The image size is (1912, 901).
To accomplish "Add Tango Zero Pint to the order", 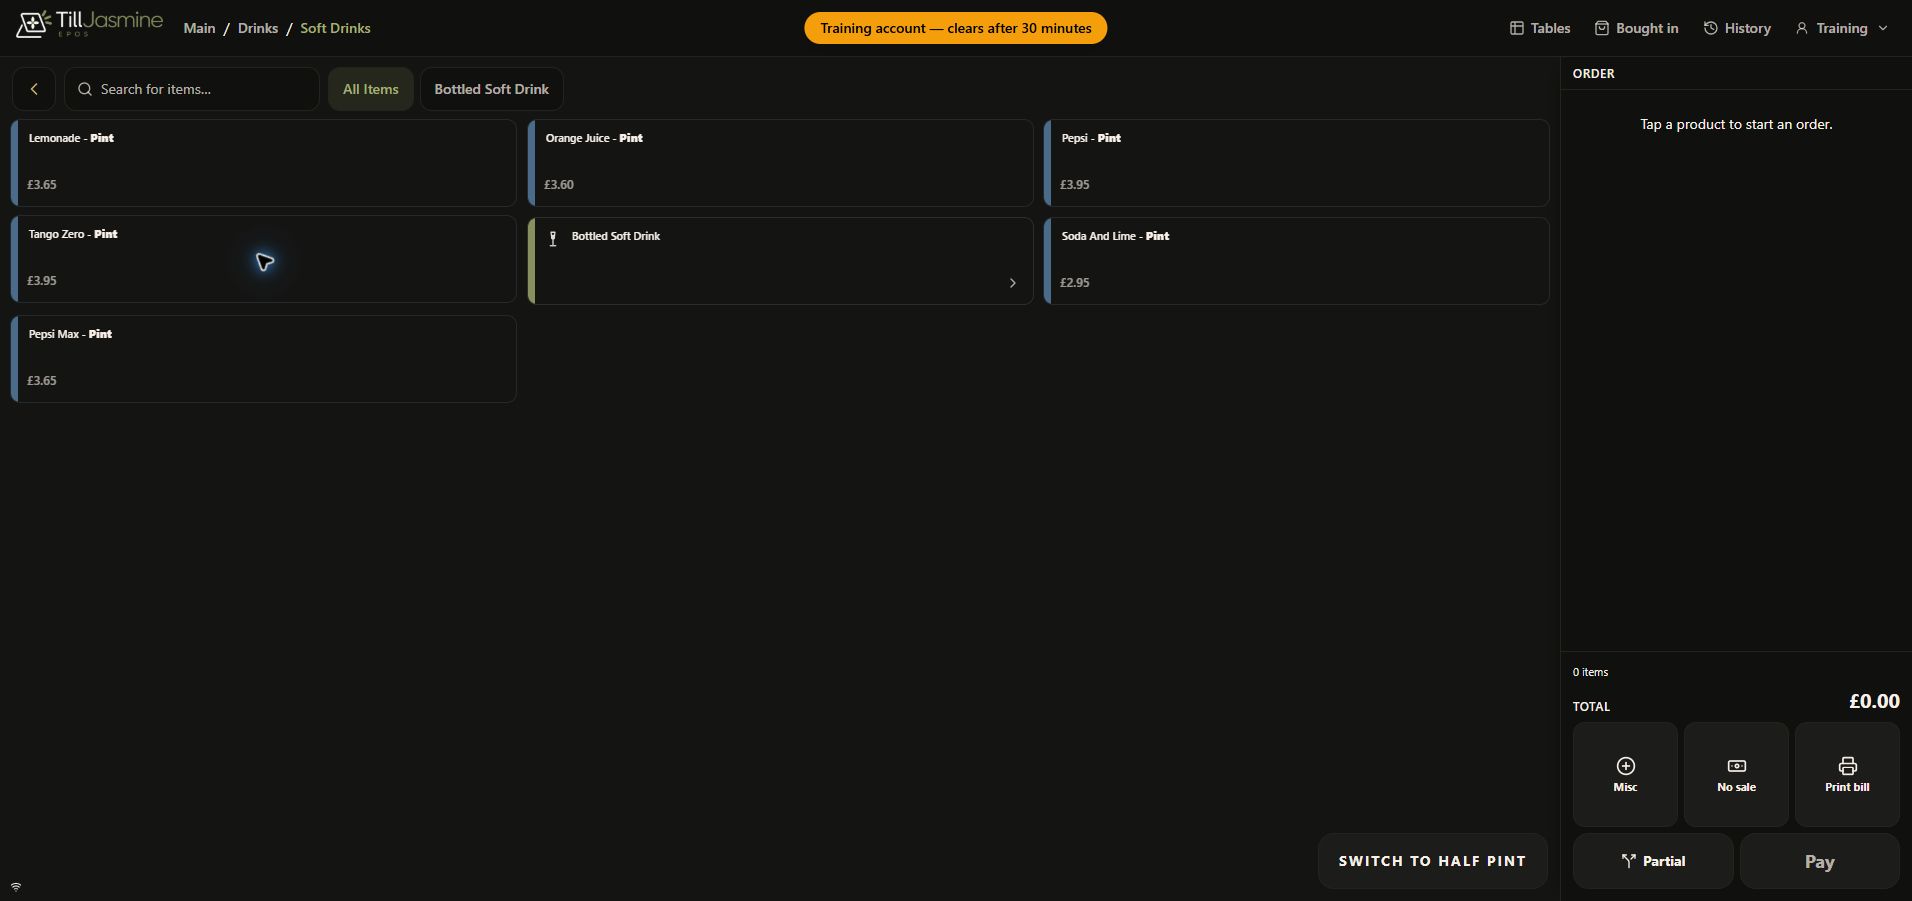I will pos(264,259).
